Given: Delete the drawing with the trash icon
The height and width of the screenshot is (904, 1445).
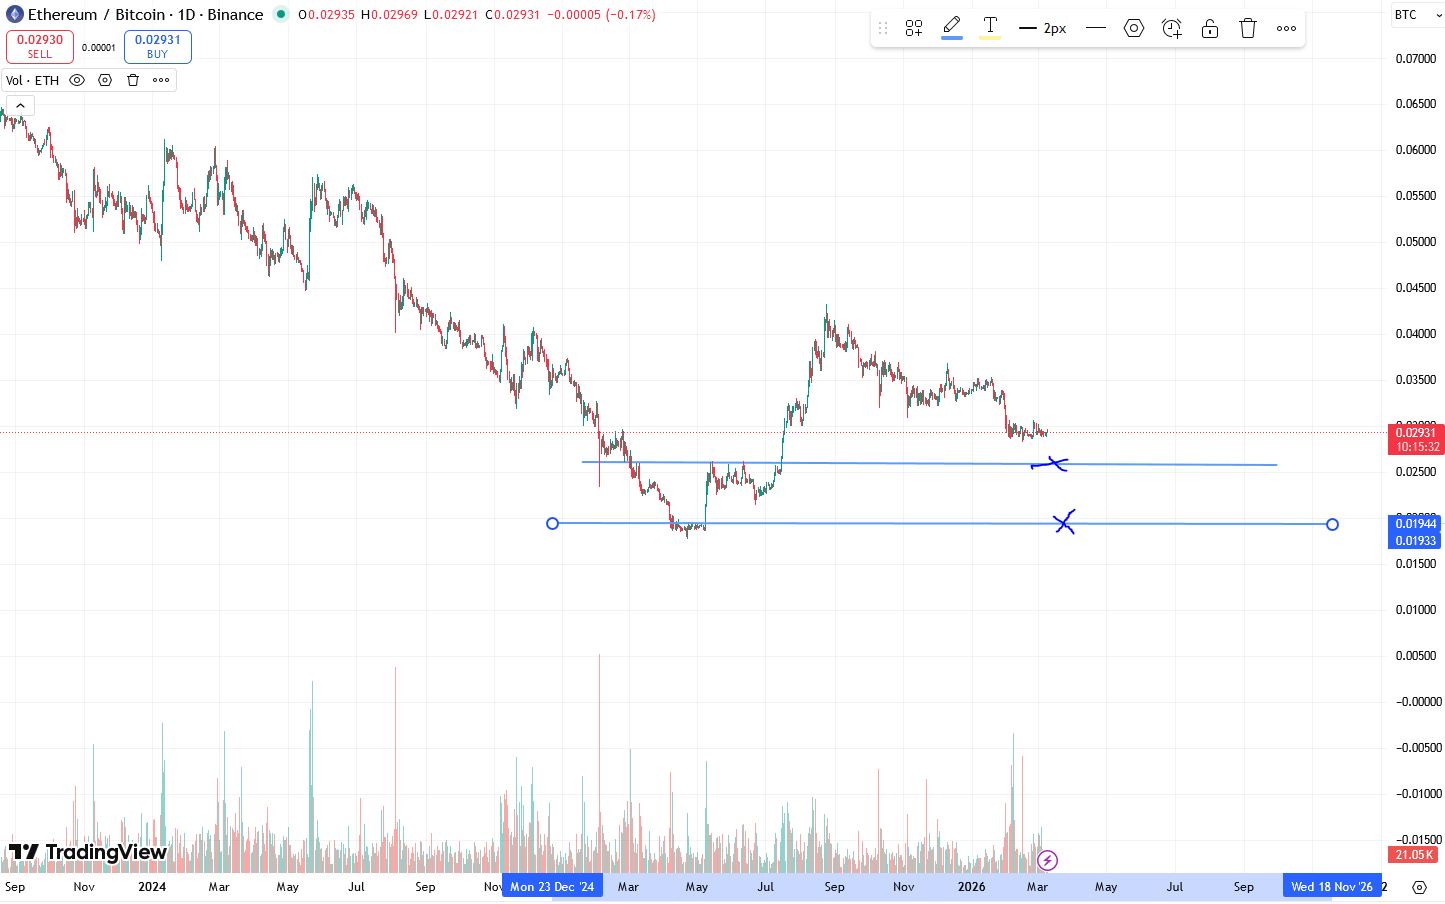Looking at the screenshot, I should 1247,28.
